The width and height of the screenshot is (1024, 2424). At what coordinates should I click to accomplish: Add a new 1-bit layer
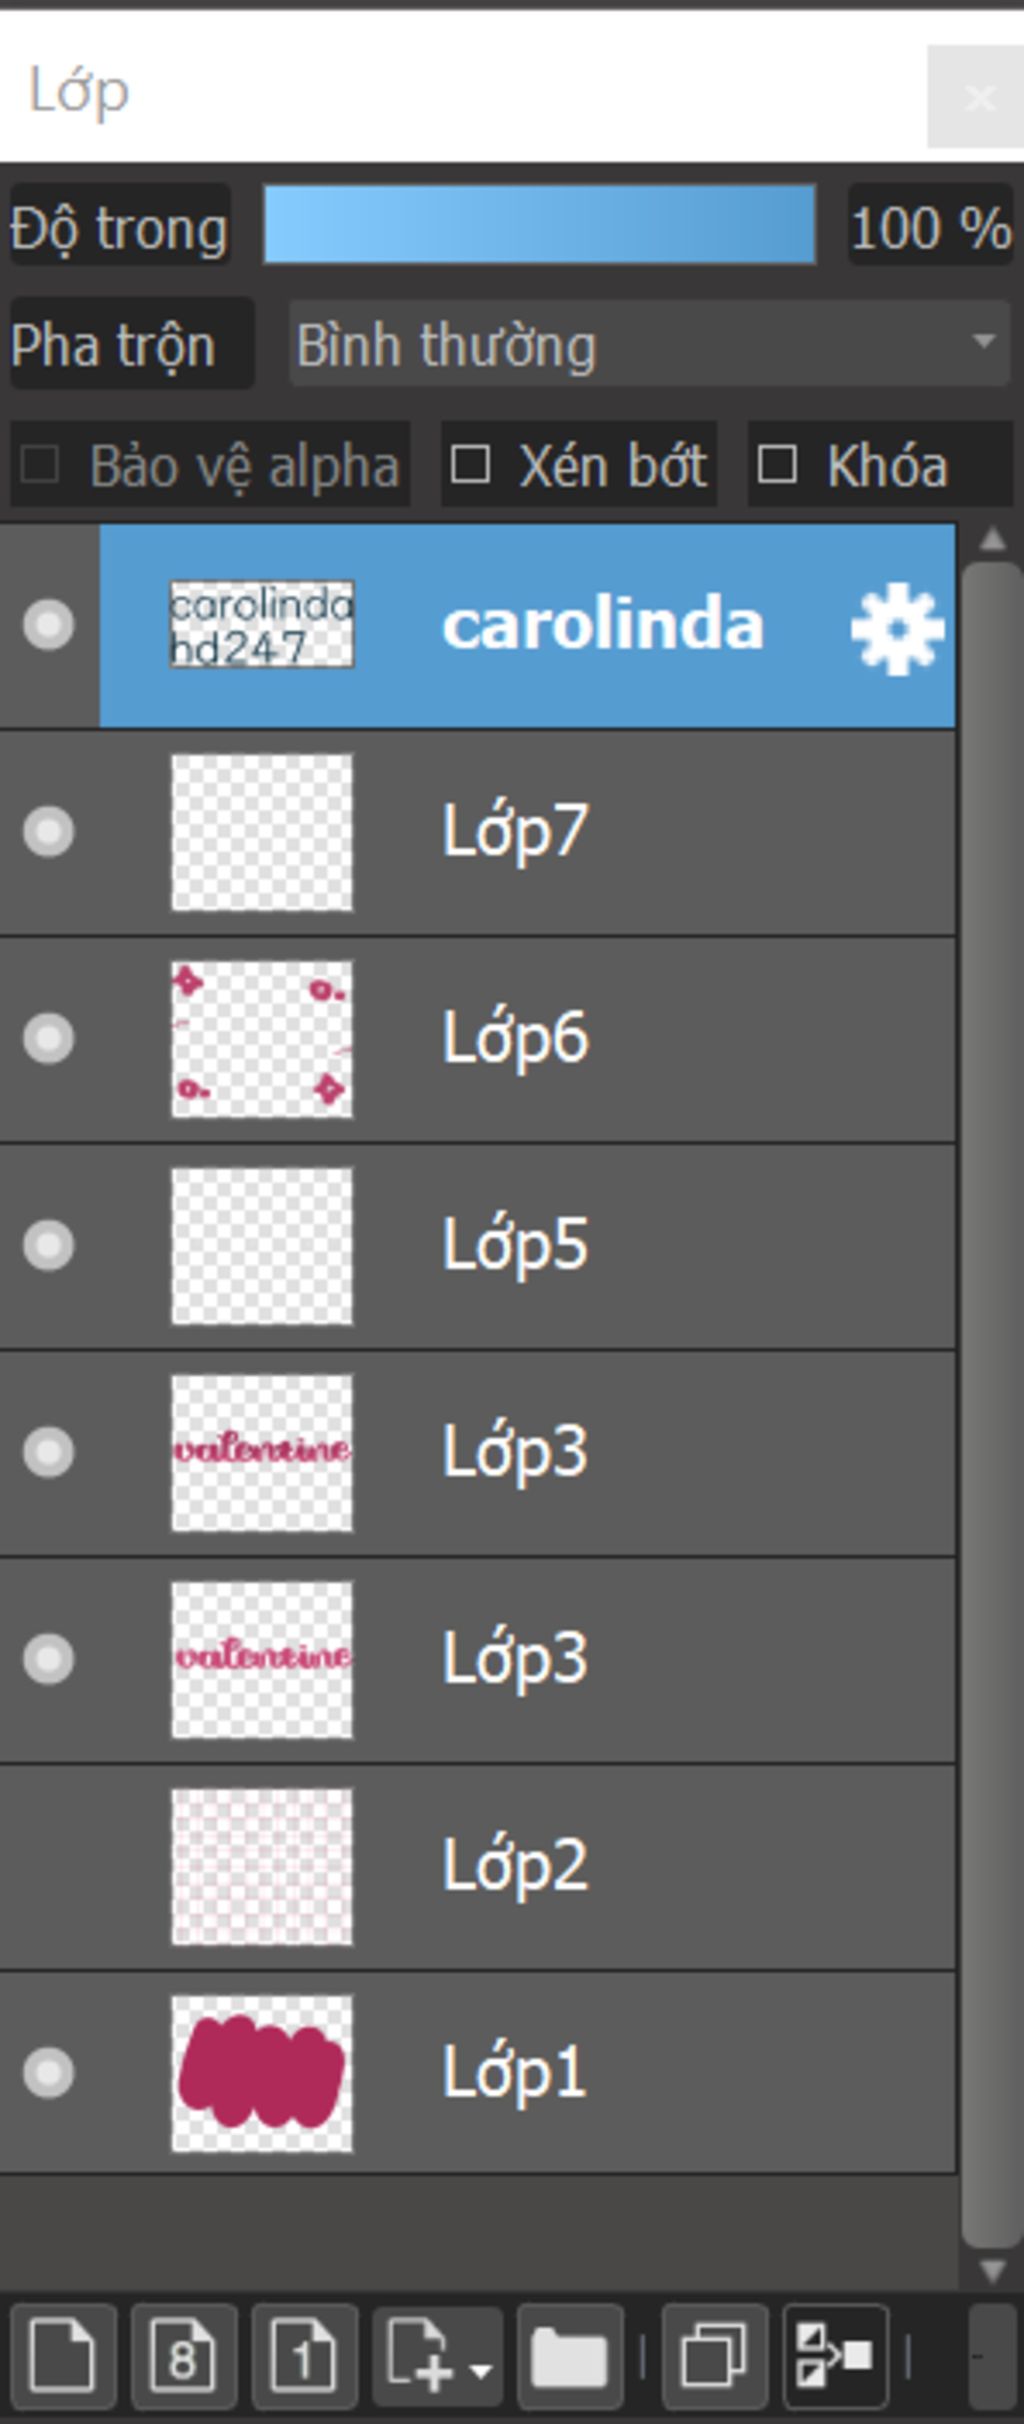(304, 2356)
